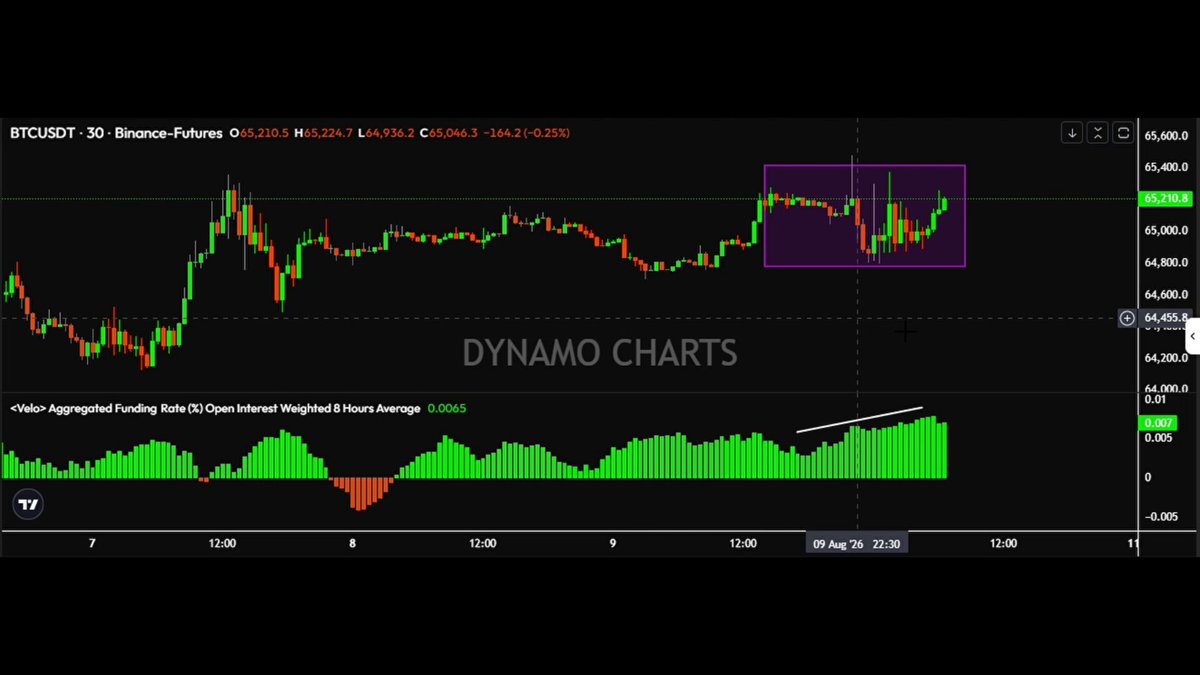This screenshot has width=1200, height=675.
Task: Click the indicator value 0.0065
Action: (446, 408)
